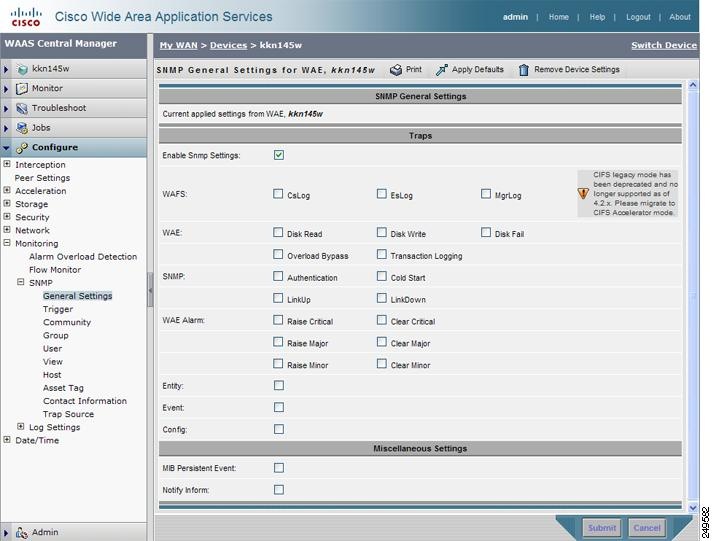This screenshot has width=712, height=541.
Task: Click the CIFS deprecation warning icon
Action: pos(583,194)
